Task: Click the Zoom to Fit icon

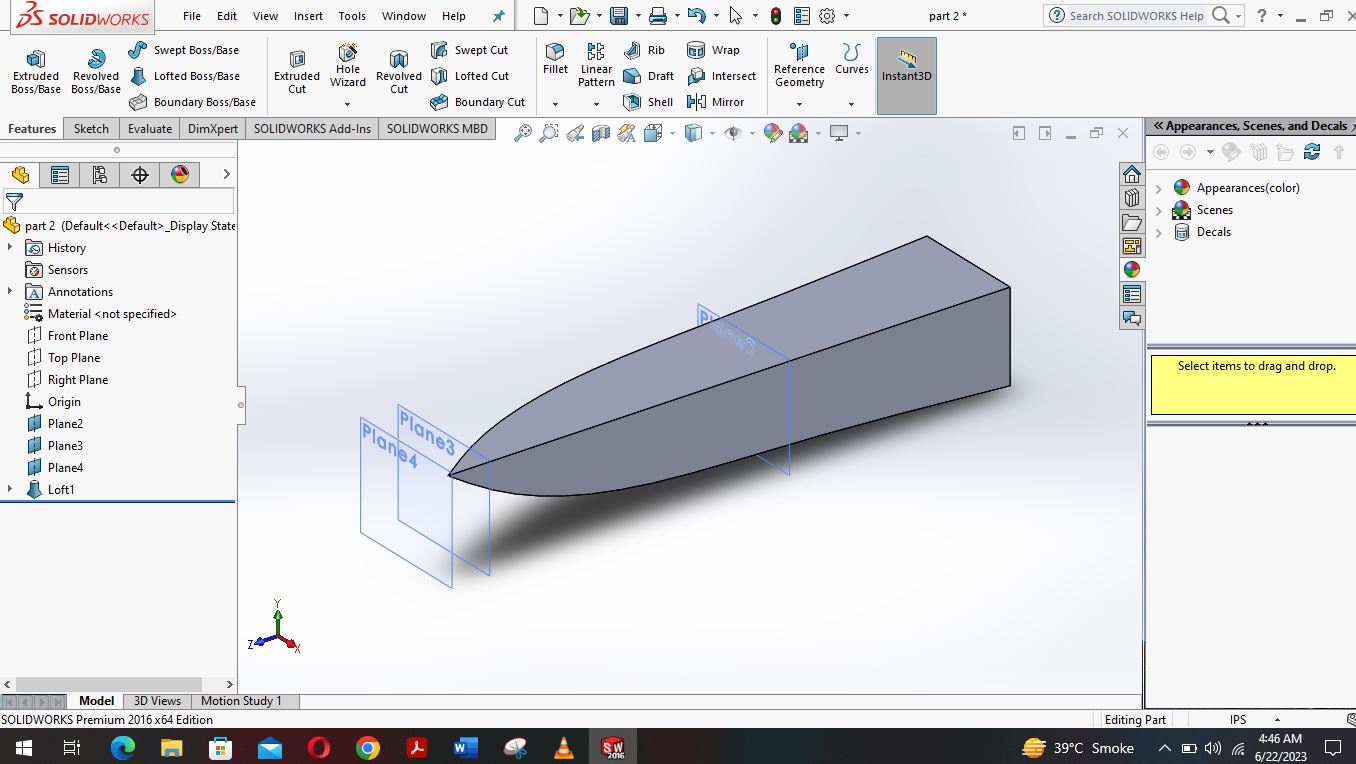Action: tap(523, 133)
